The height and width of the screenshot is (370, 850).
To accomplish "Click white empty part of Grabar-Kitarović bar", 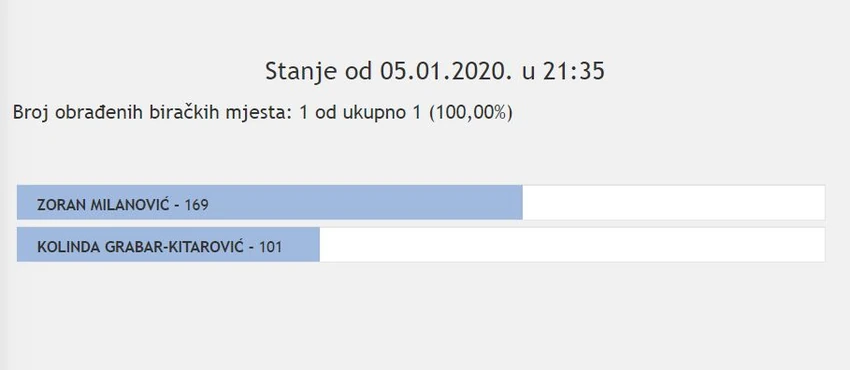I will pyautogui.click(x=572, y=245).
